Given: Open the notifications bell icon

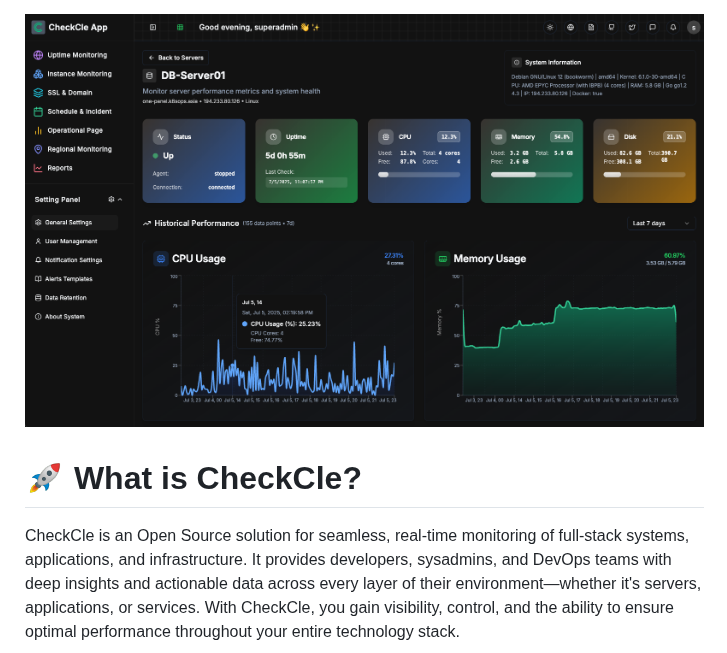Looking at the screenshot, I should pyautogui.click(x=673, y=27).
